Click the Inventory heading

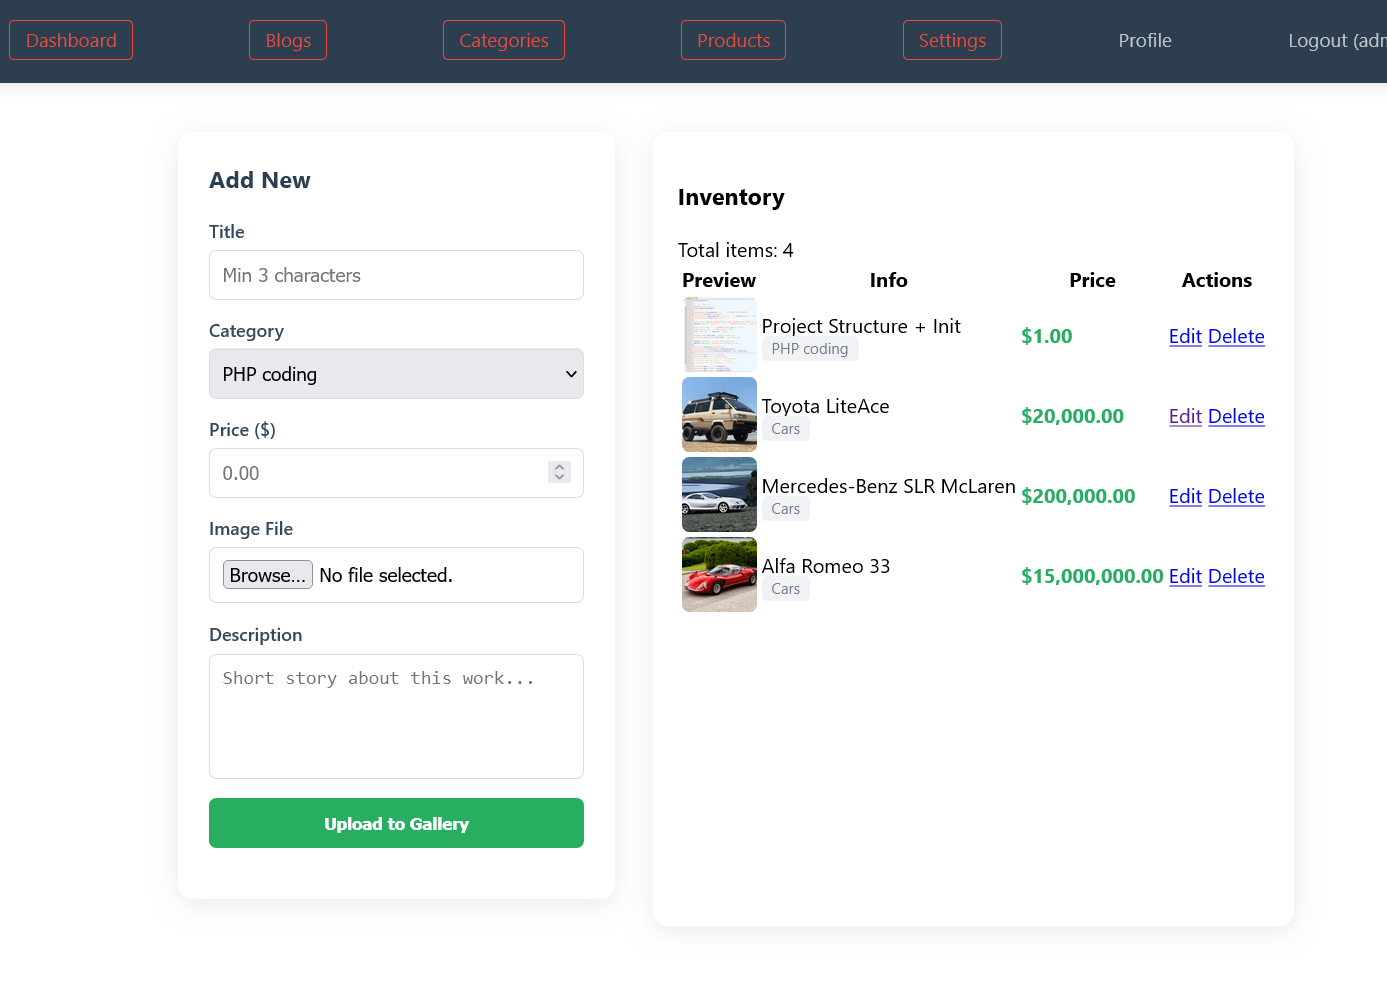(731, 197)
